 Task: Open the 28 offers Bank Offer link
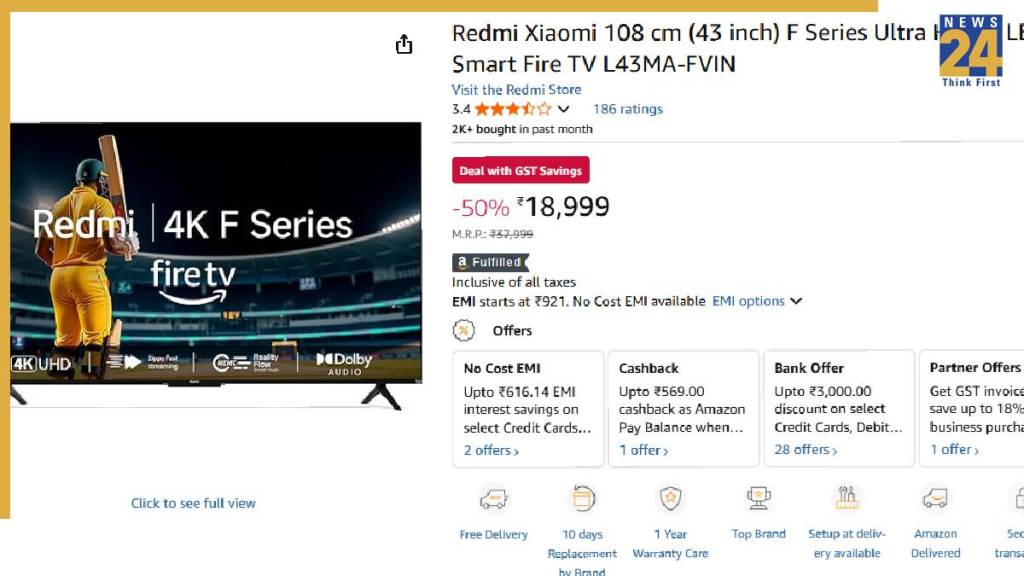point(806,450)
